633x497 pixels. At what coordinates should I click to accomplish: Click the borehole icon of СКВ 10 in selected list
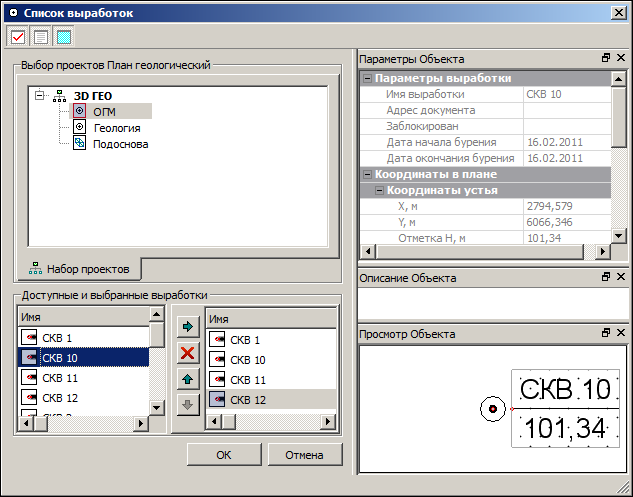[x=217, y=359]
